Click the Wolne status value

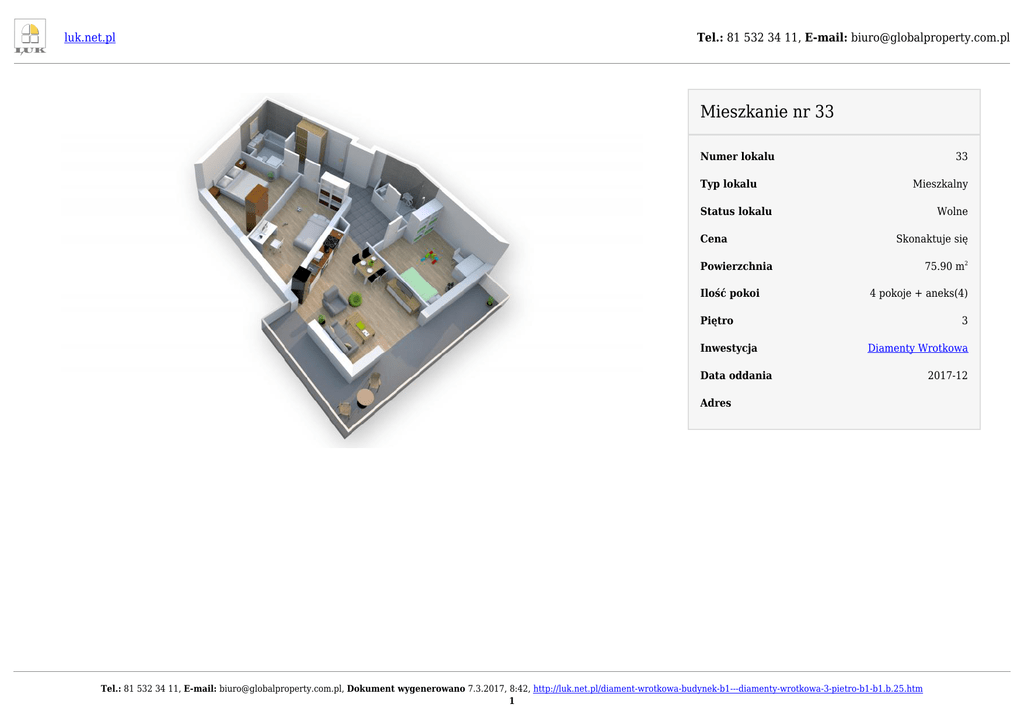coord(952,212)
